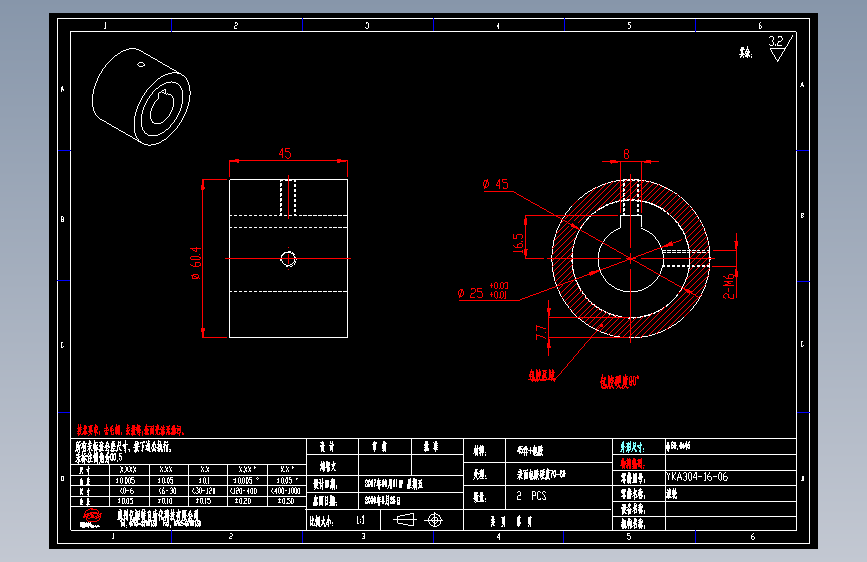Click the 3.2 surface roughness value

[776, 41]
